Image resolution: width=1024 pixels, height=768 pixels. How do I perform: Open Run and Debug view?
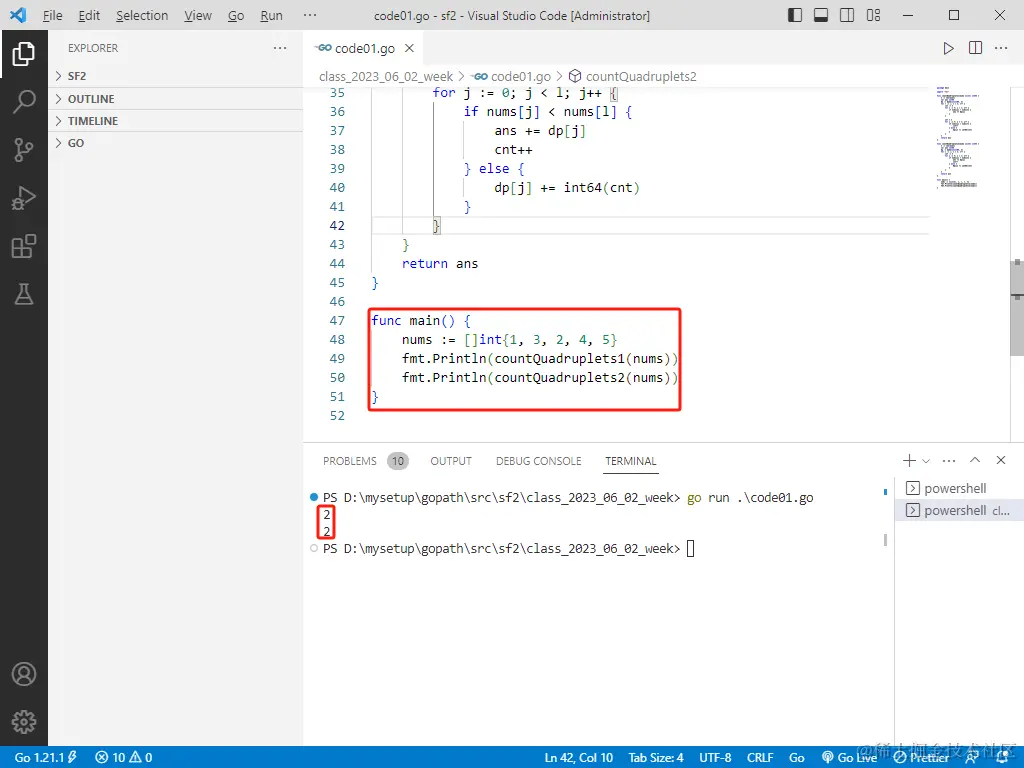(x=24, y=199)
